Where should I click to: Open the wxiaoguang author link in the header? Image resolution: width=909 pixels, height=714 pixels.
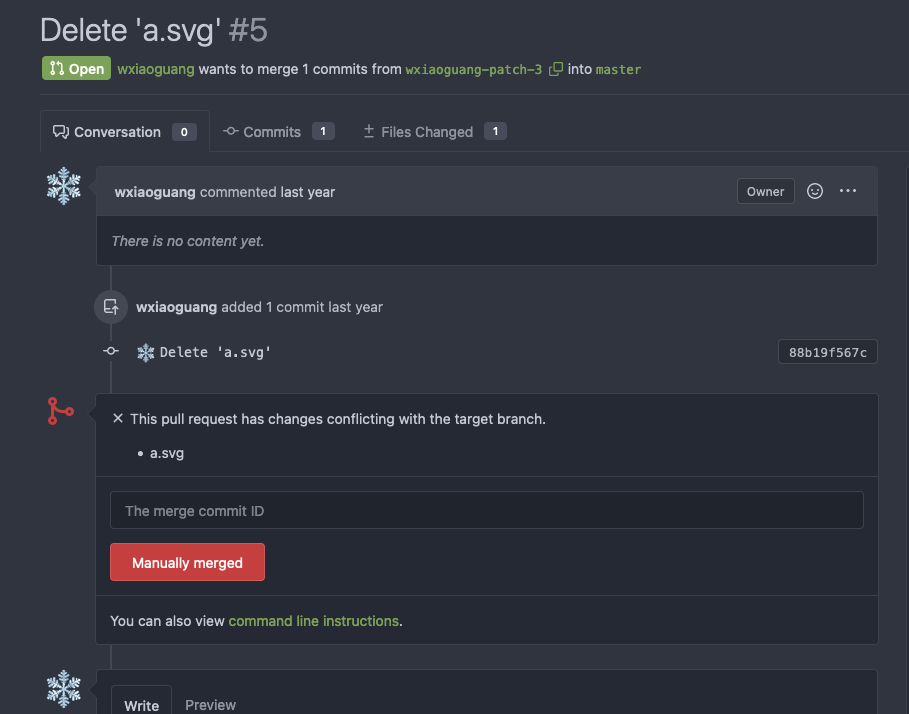point(155,69)
